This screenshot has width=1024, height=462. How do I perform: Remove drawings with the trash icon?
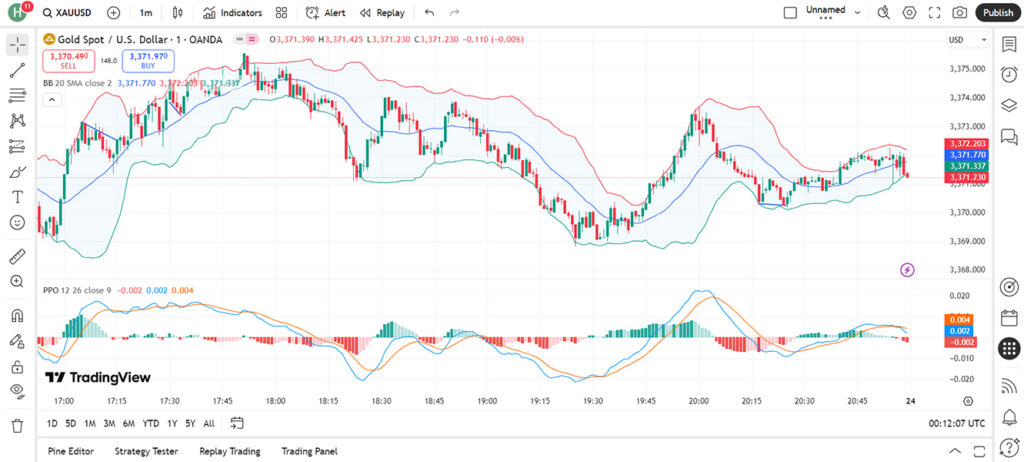(x=18, y=425)
